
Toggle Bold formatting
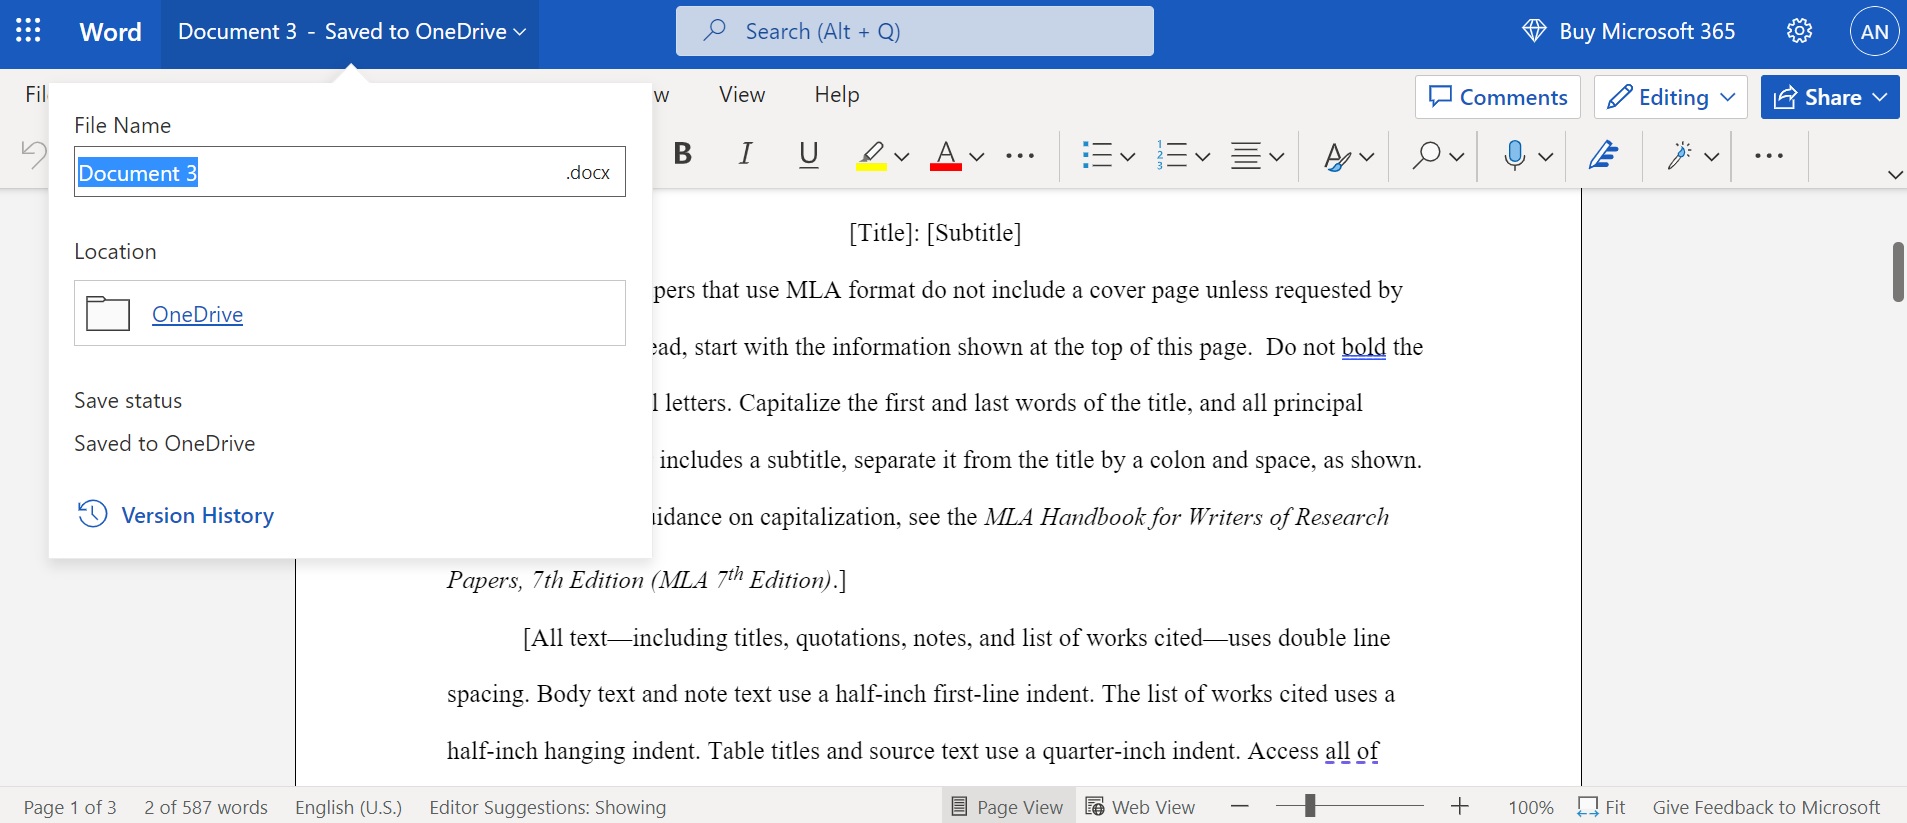(683, 154)
